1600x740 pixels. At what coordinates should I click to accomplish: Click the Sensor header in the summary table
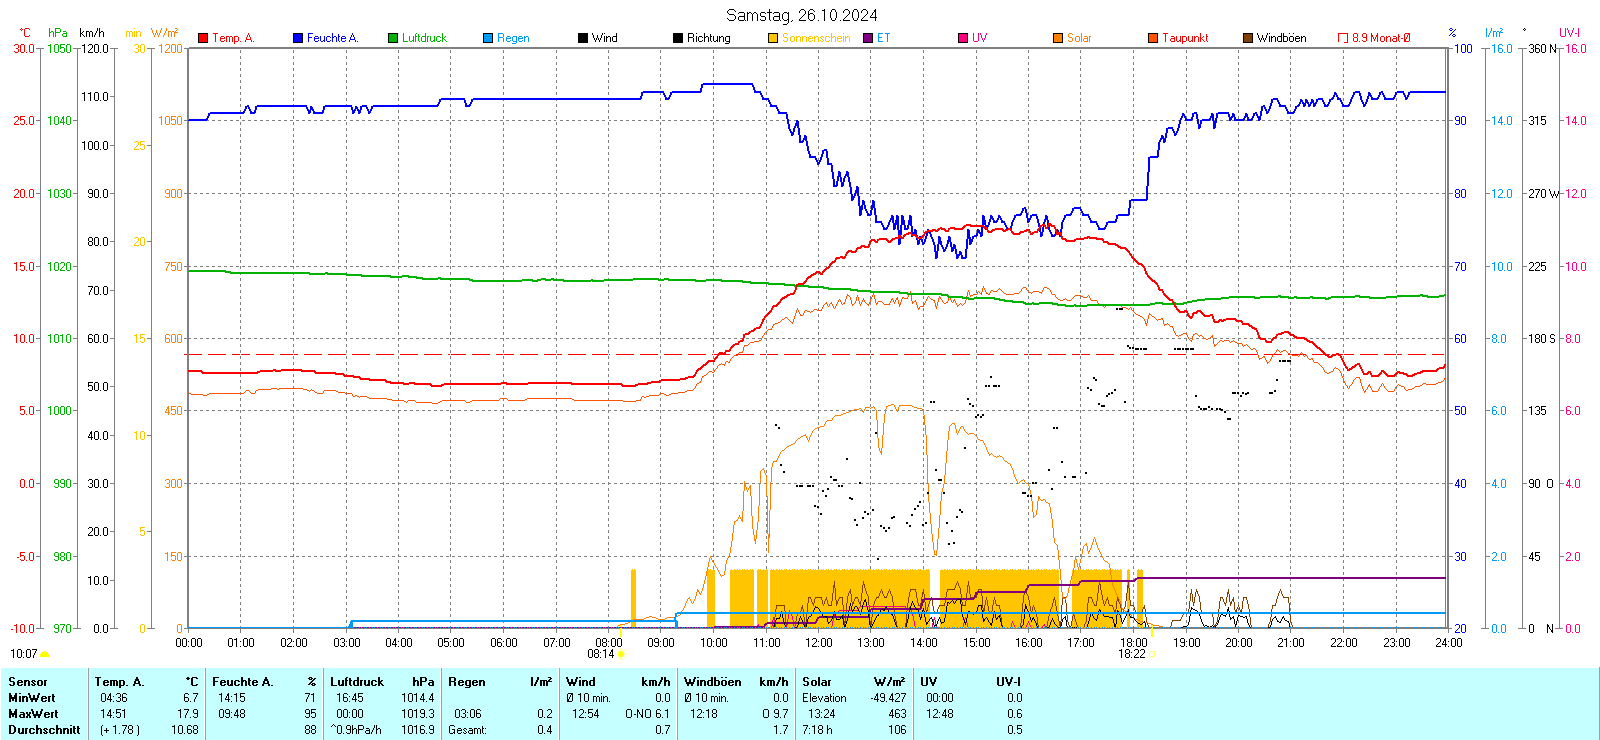pos(28,682)
